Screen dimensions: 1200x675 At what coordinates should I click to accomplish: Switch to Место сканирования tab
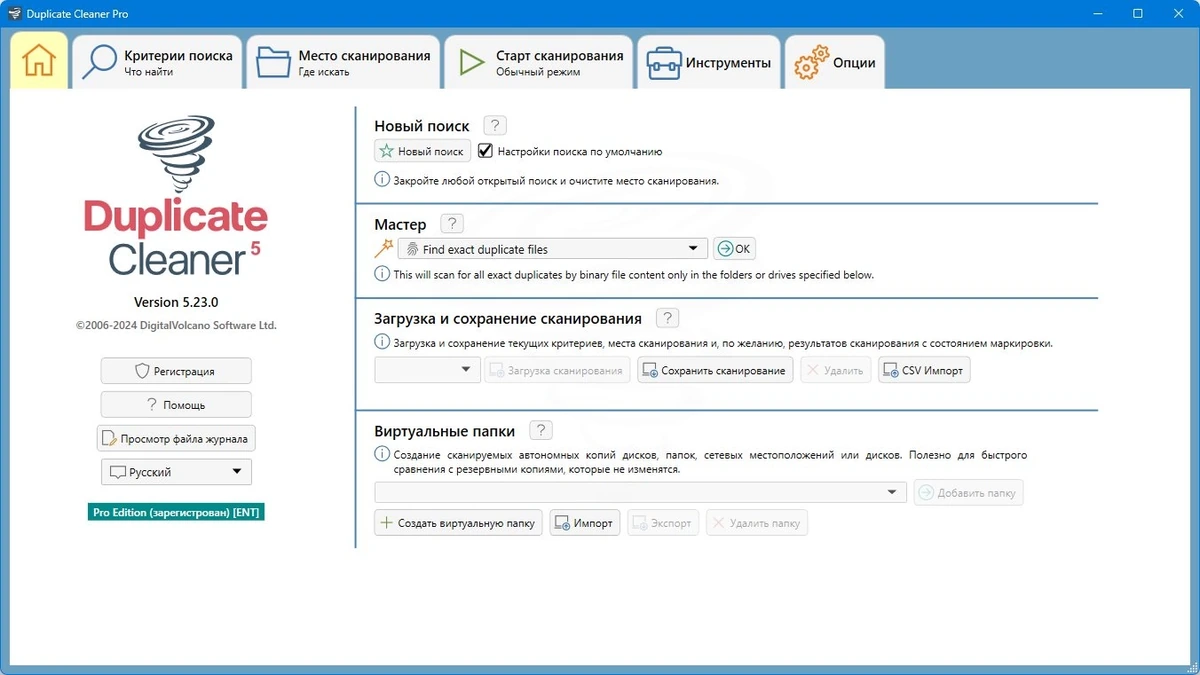click(344, 63)
